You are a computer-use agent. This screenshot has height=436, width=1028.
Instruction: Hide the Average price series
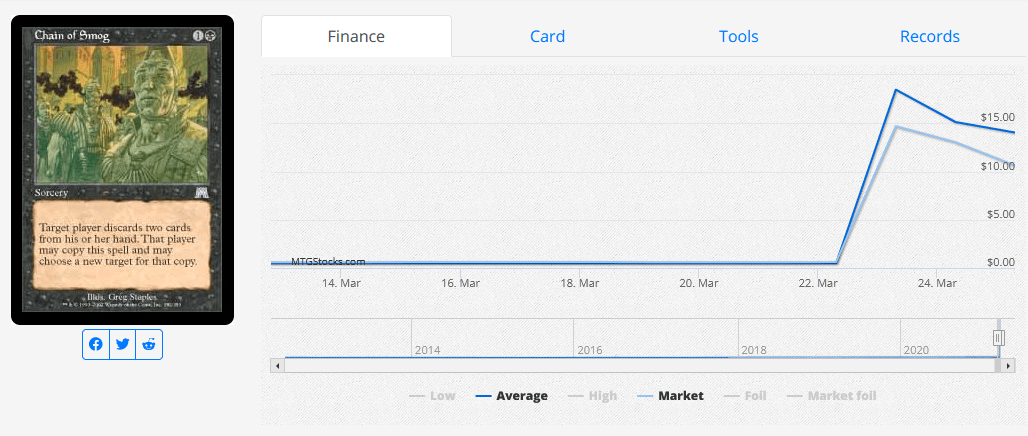pyautogui.click(x=511, y=396)
